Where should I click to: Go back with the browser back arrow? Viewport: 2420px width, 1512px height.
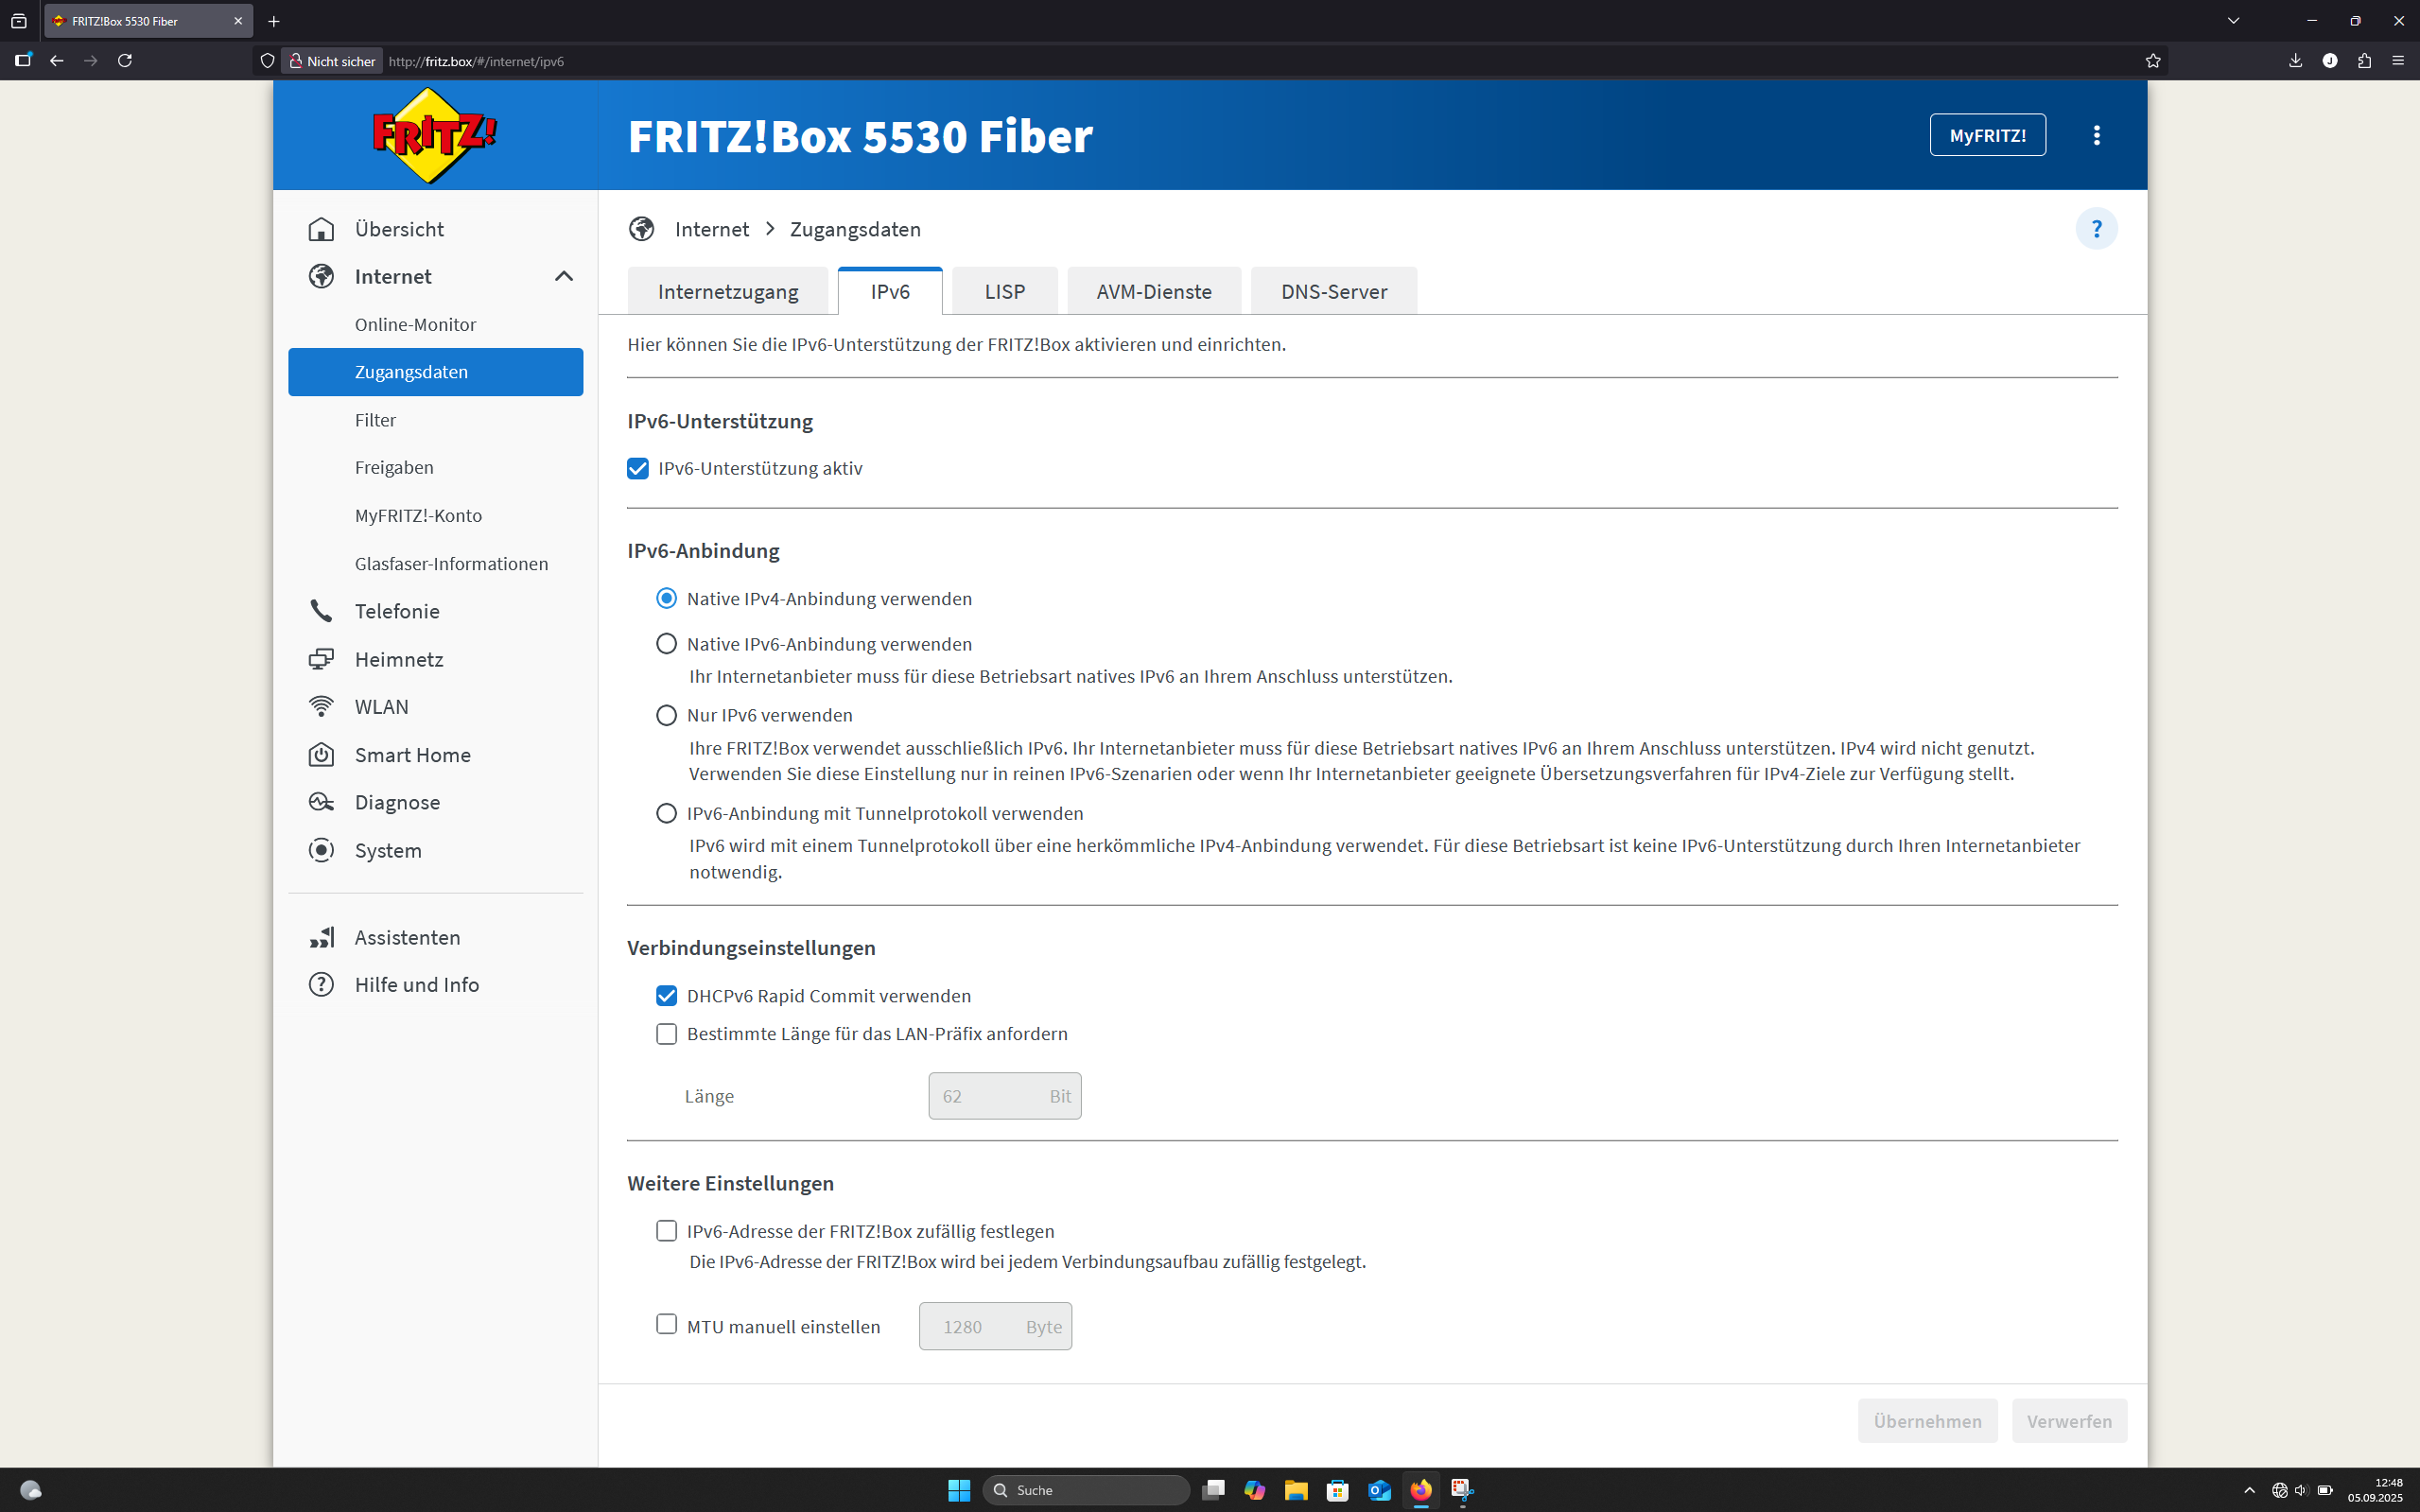click(57, 61)
